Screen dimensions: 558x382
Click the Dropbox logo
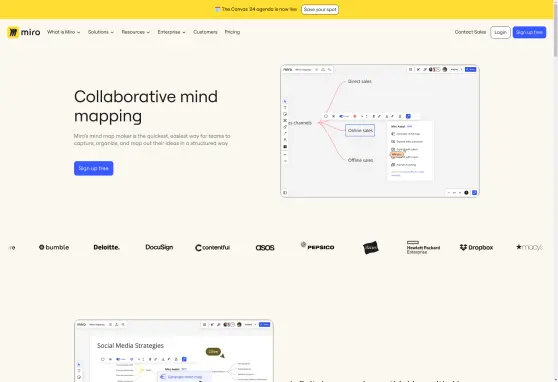pos(476,247)
